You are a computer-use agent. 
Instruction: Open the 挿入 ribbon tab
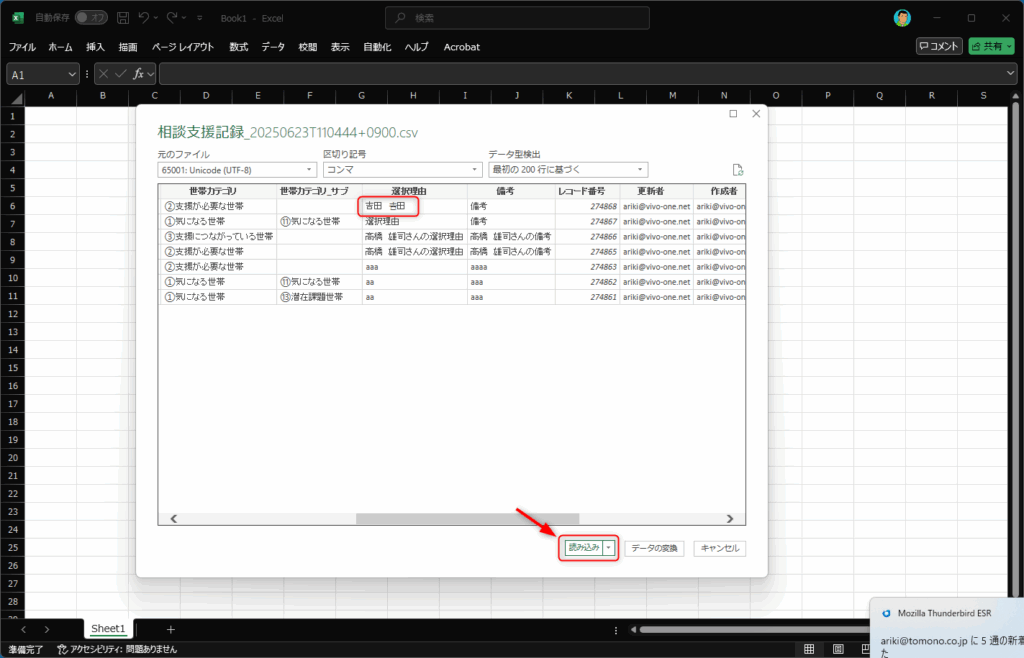(95, 47)
